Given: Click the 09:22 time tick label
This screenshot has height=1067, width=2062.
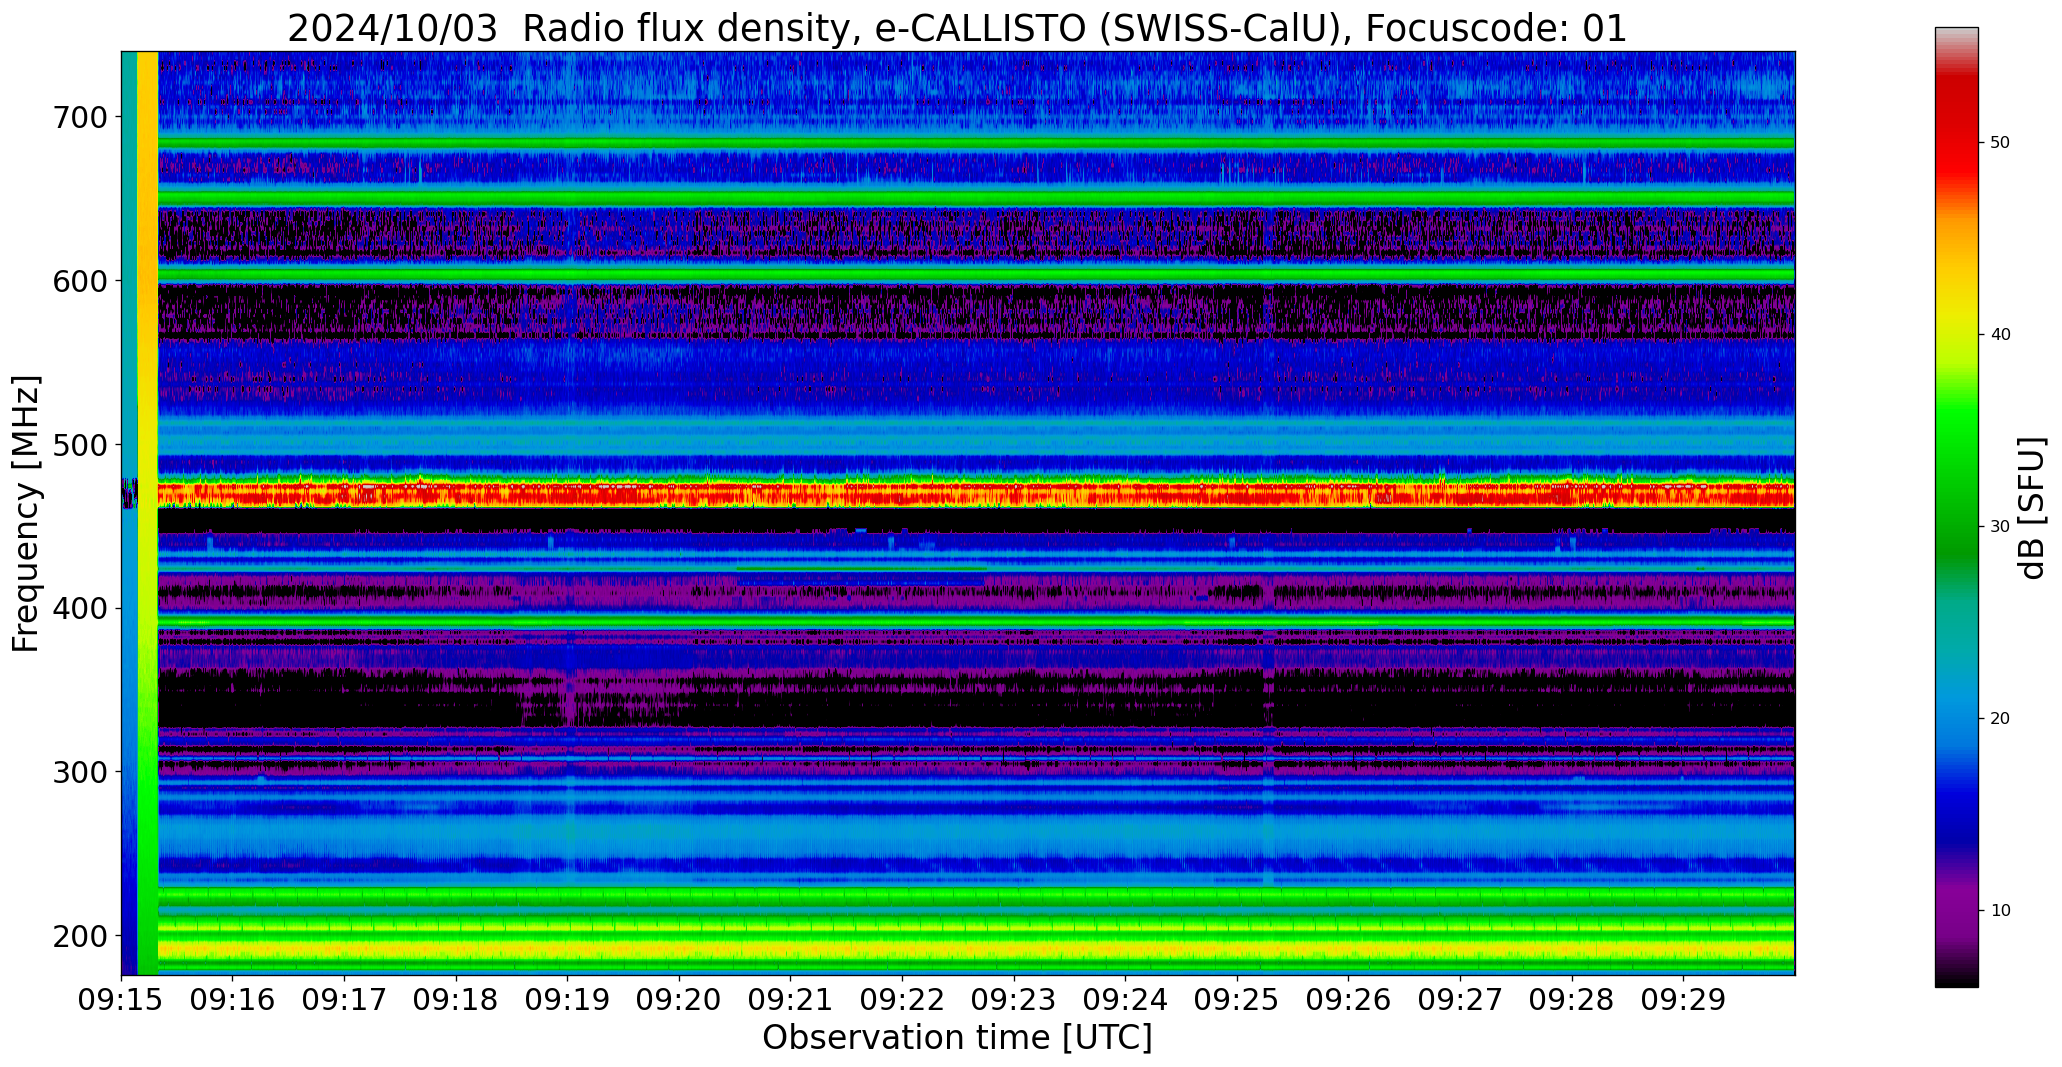Looking at the screenshot, I should pyautogui.click(x=902, y=1001).
